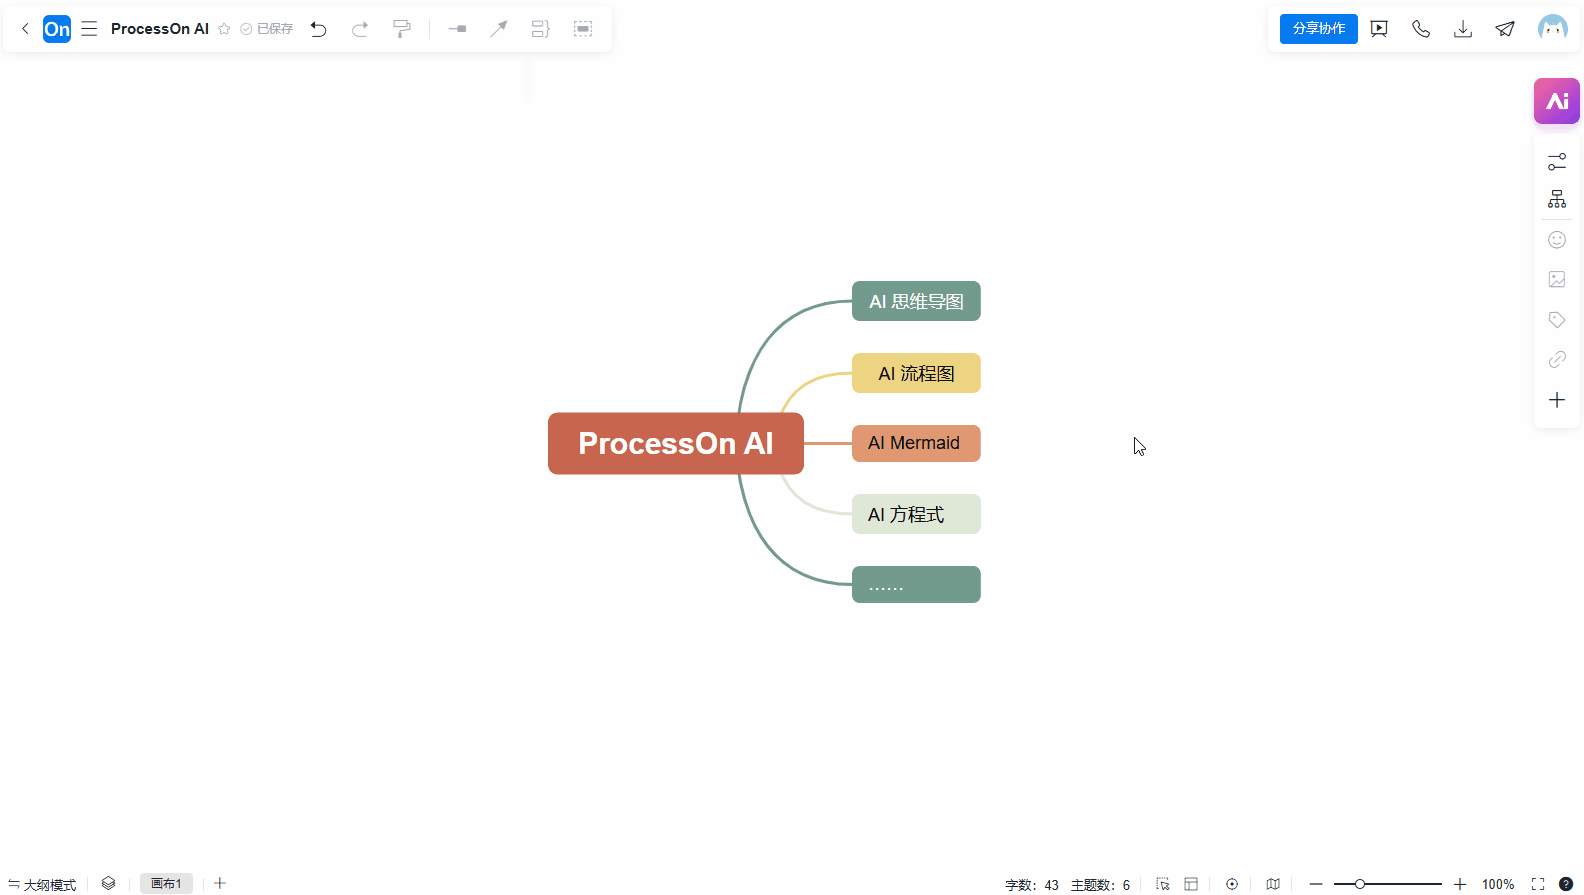Open the layers list of canvases

click(x=108, y=884)
